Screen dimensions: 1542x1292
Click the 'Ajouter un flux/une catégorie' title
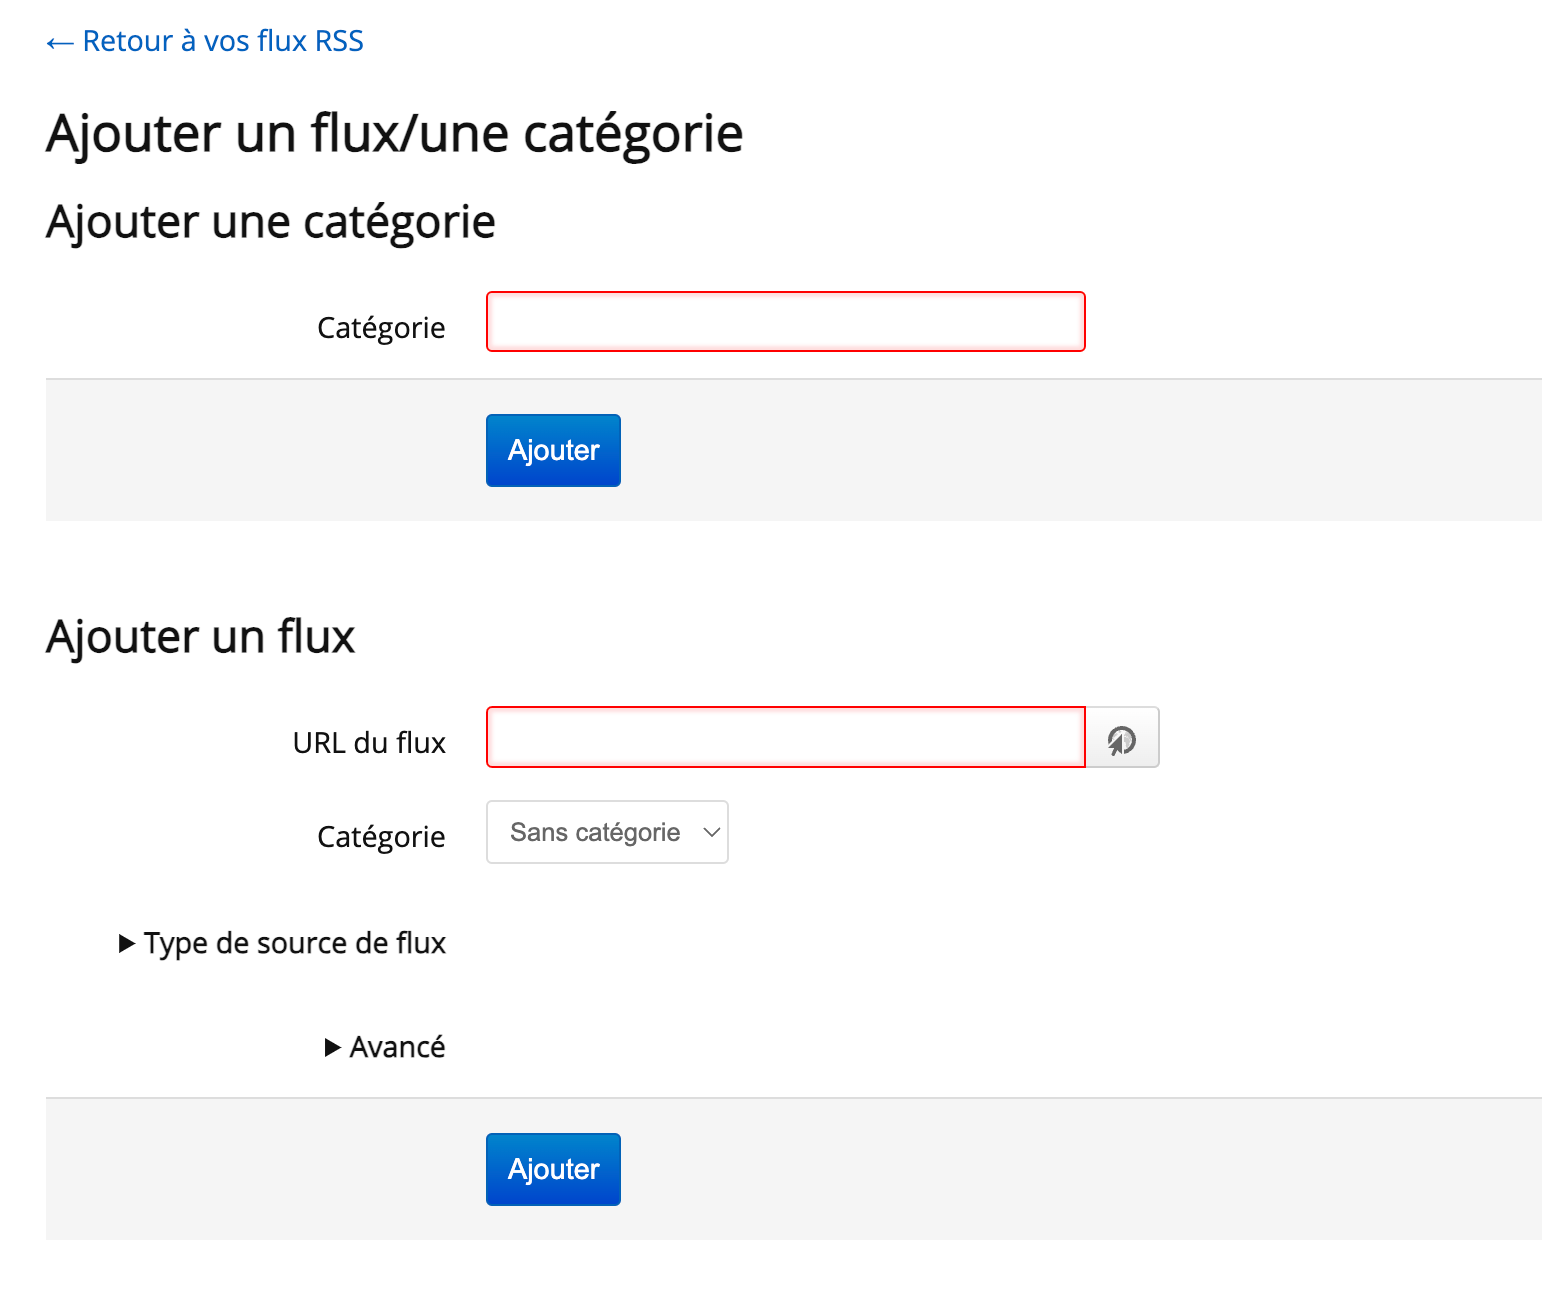pyautogui.click(x=394, y=133)
